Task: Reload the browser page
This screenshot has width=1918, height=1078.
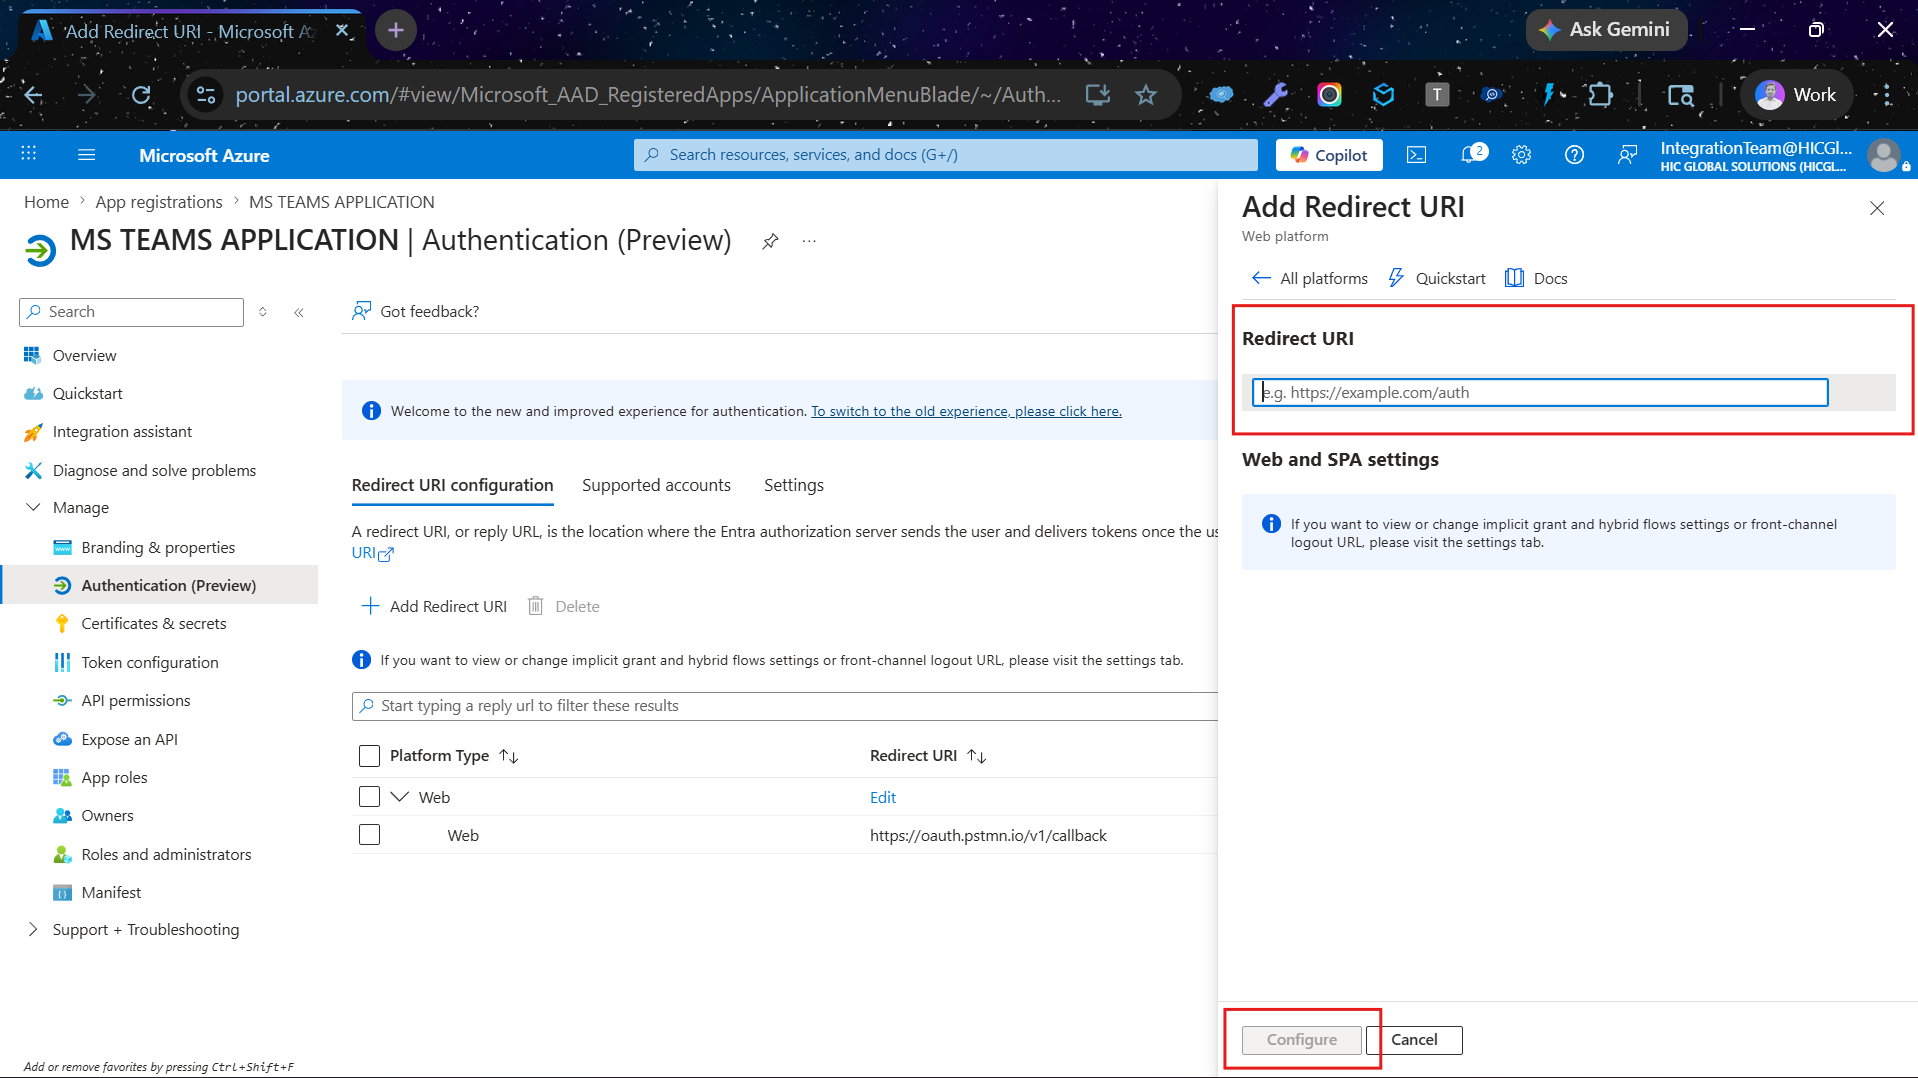Action: coord(141,95)
